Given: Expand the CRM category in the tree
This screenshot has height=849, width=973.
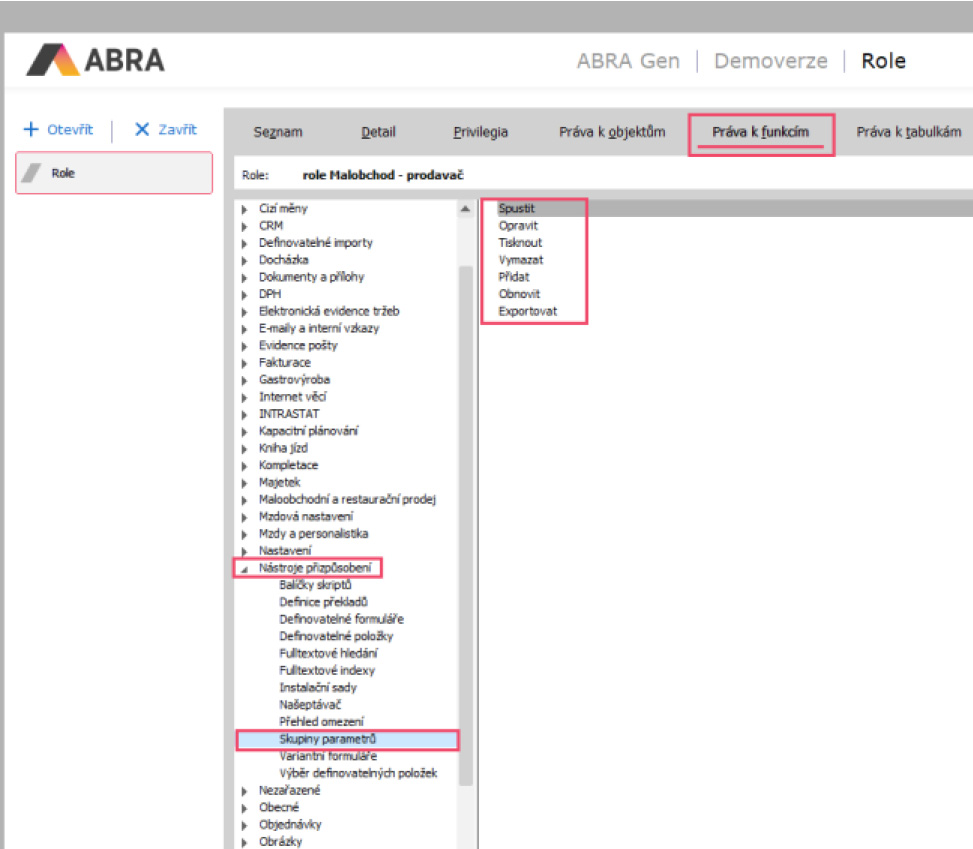Looking at the screenshot, I should pos(243,226).
